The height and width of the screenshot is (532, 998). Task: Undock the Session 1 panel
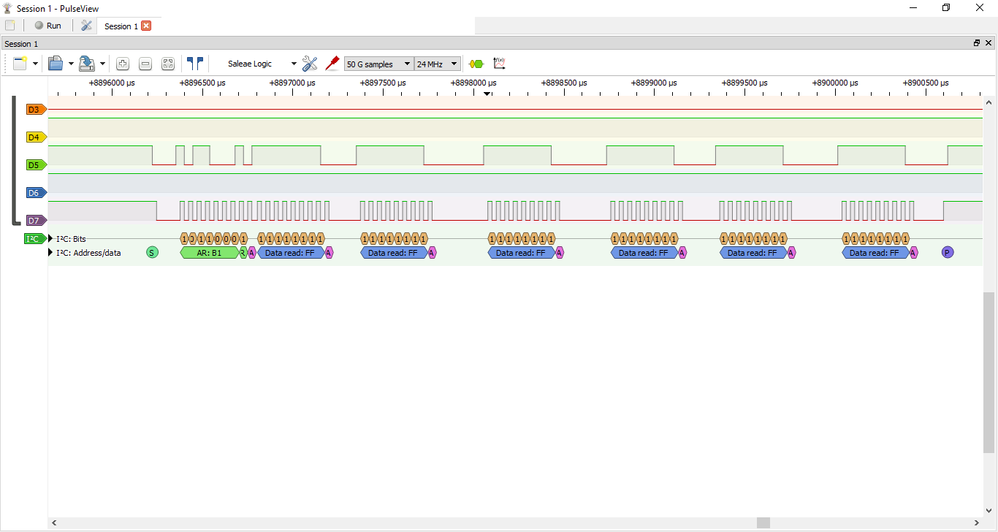(x=977, y=43)
